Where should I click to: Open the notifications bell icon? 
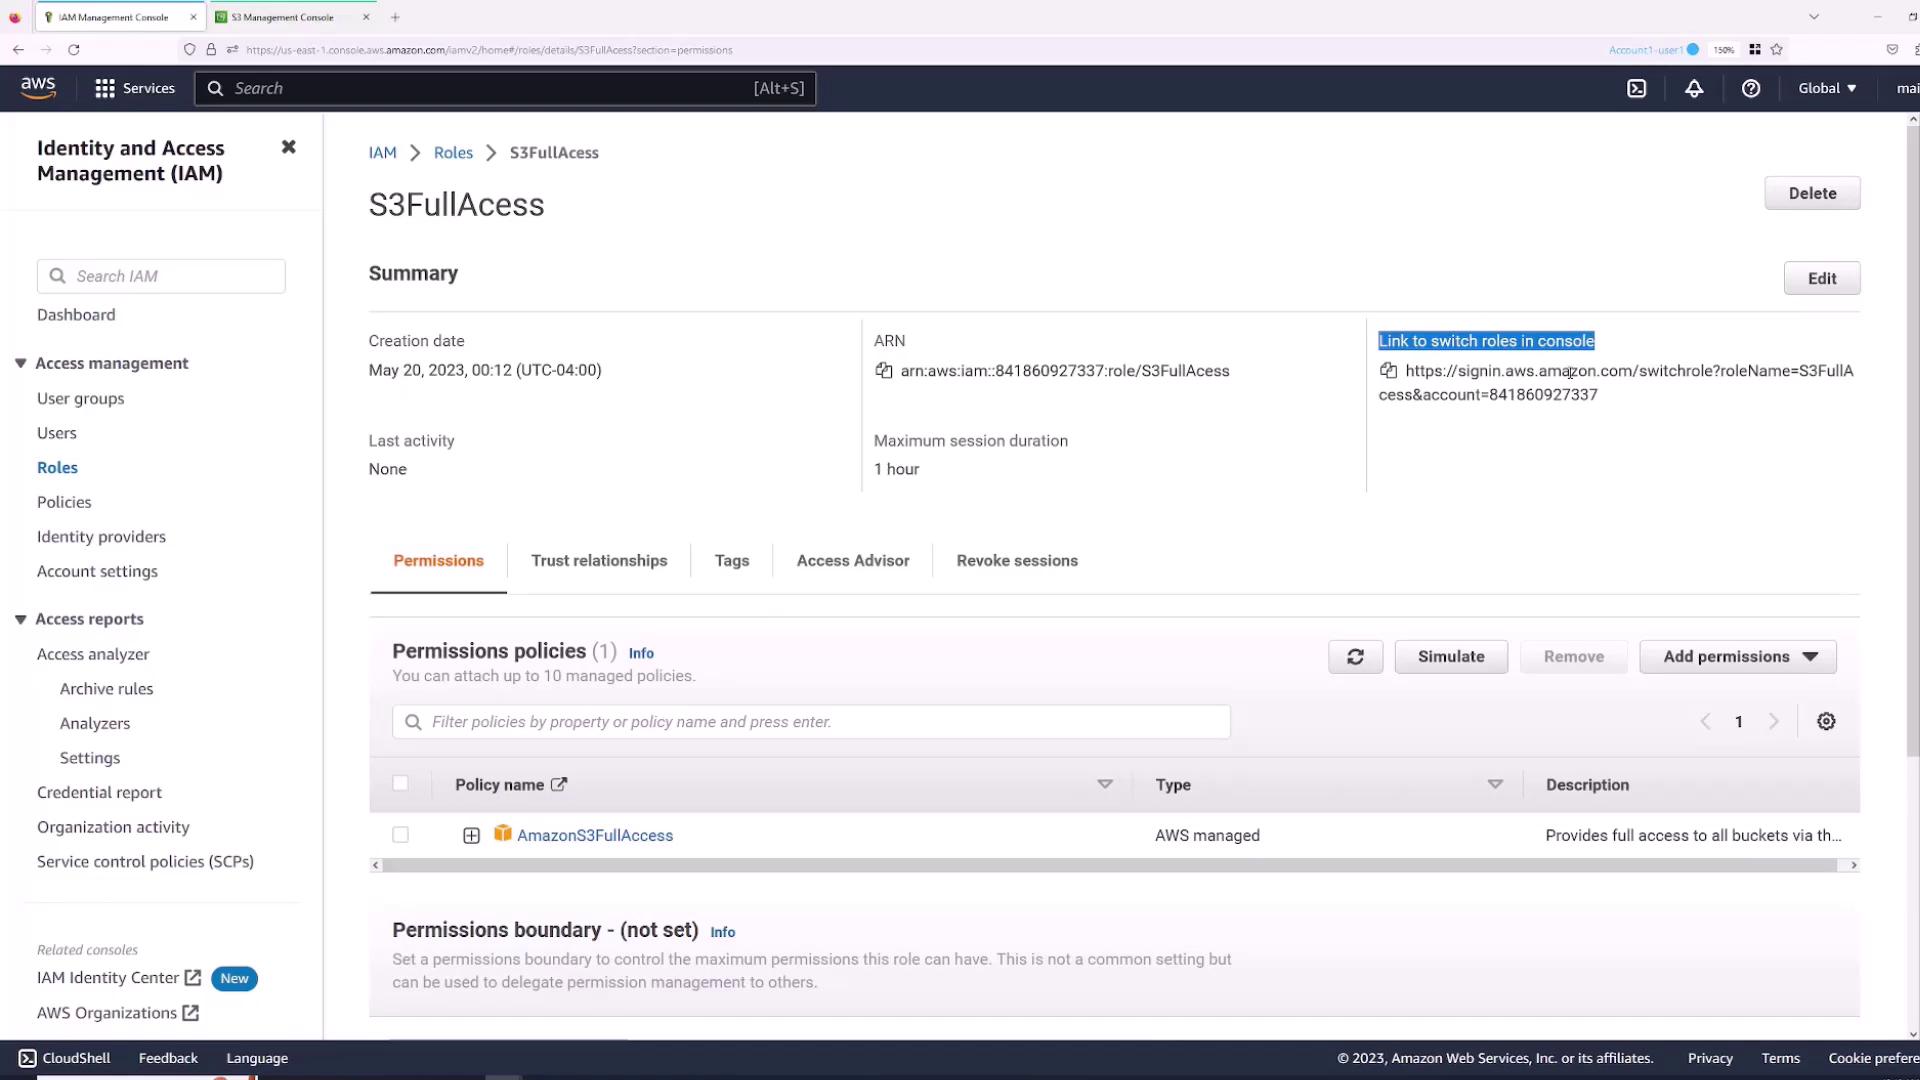pyautogui.click(x=1694, y=88)
